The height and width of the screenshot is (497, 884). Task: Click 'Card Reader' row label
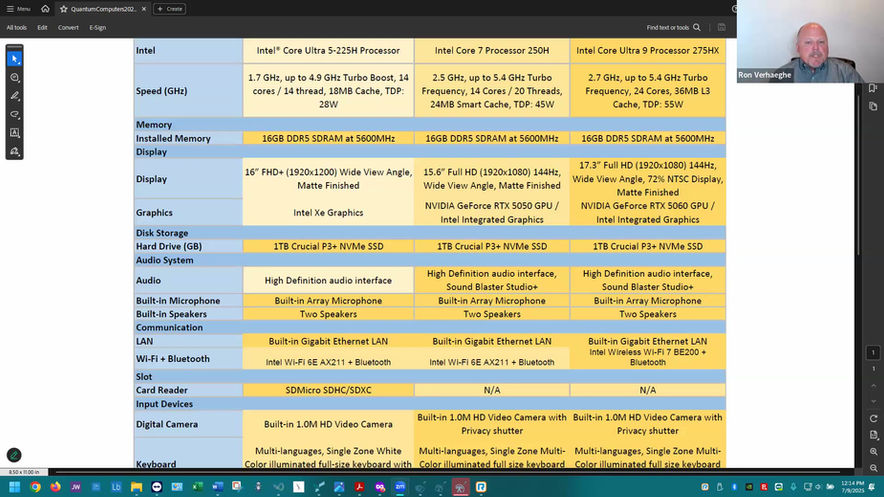tap(161, 390)
